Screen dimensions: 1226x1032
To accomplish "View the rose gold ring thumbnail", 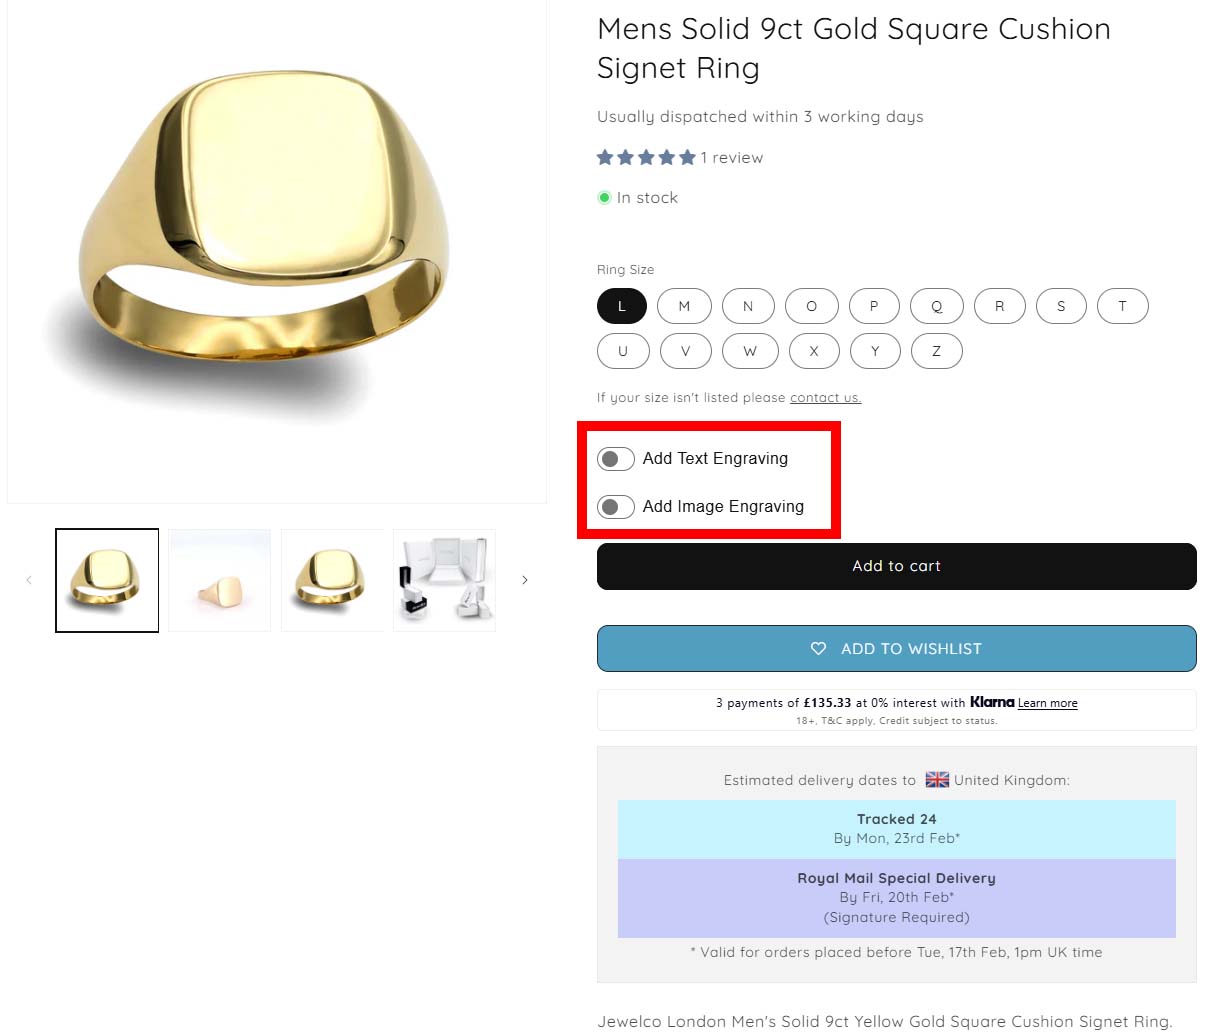I will click(x=220, y=580).
